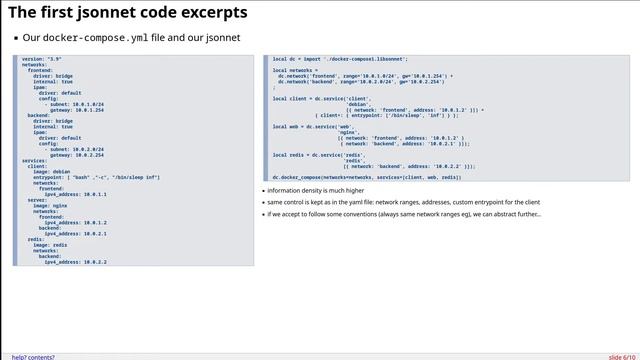Click the "local client = dc.service" line
The width and height of the screenshot is (640, 360).
pyautogui.click(x=322, y=99)
